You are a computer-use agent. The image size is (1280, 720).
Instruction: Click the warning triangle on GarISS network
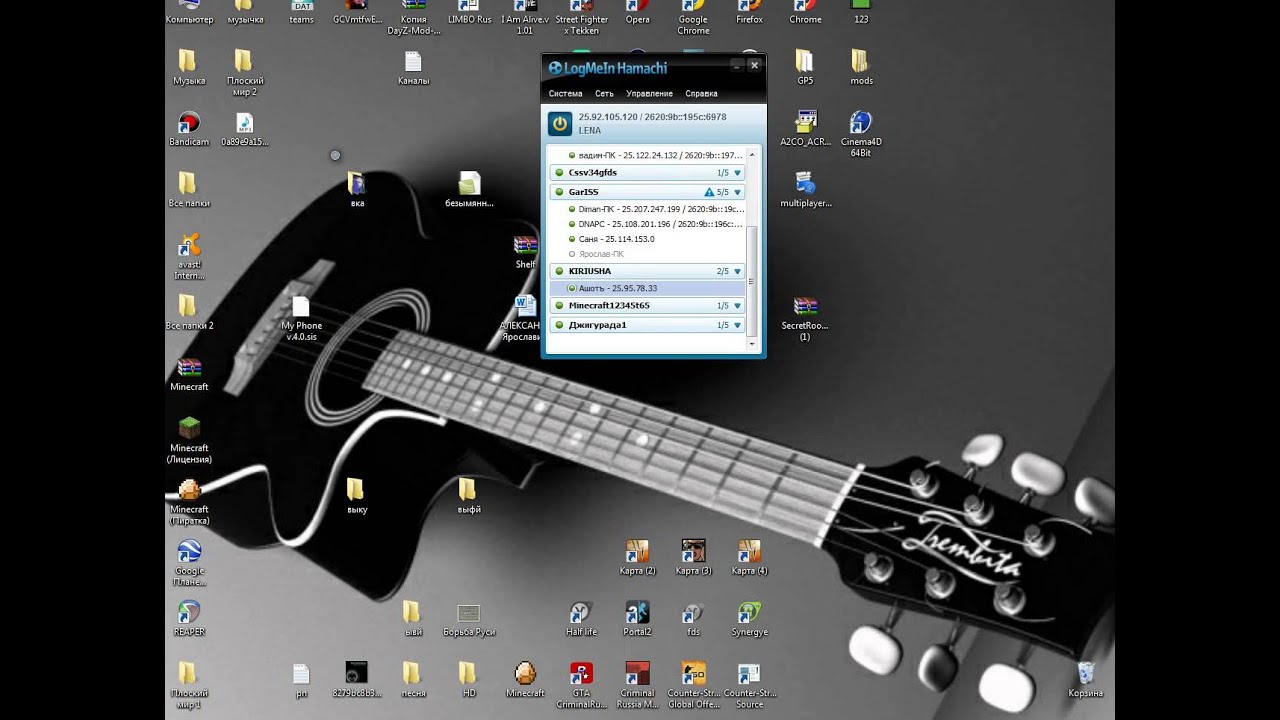point(709,192)
